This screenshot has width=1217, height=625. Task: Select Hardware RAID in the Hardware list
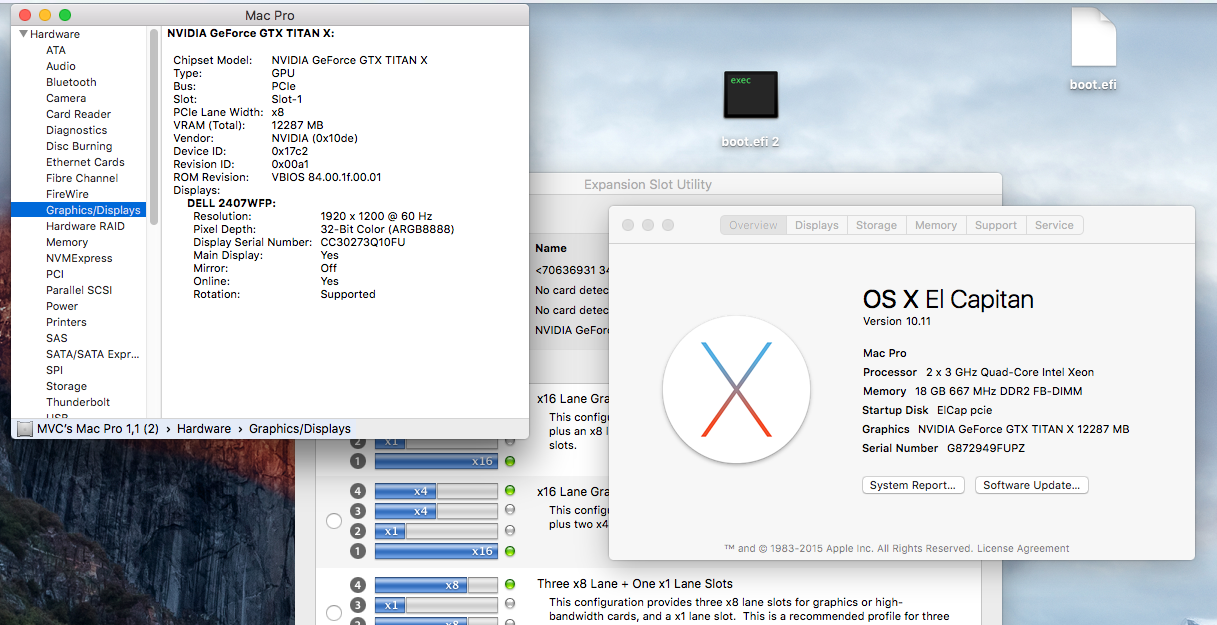(85, 226)
